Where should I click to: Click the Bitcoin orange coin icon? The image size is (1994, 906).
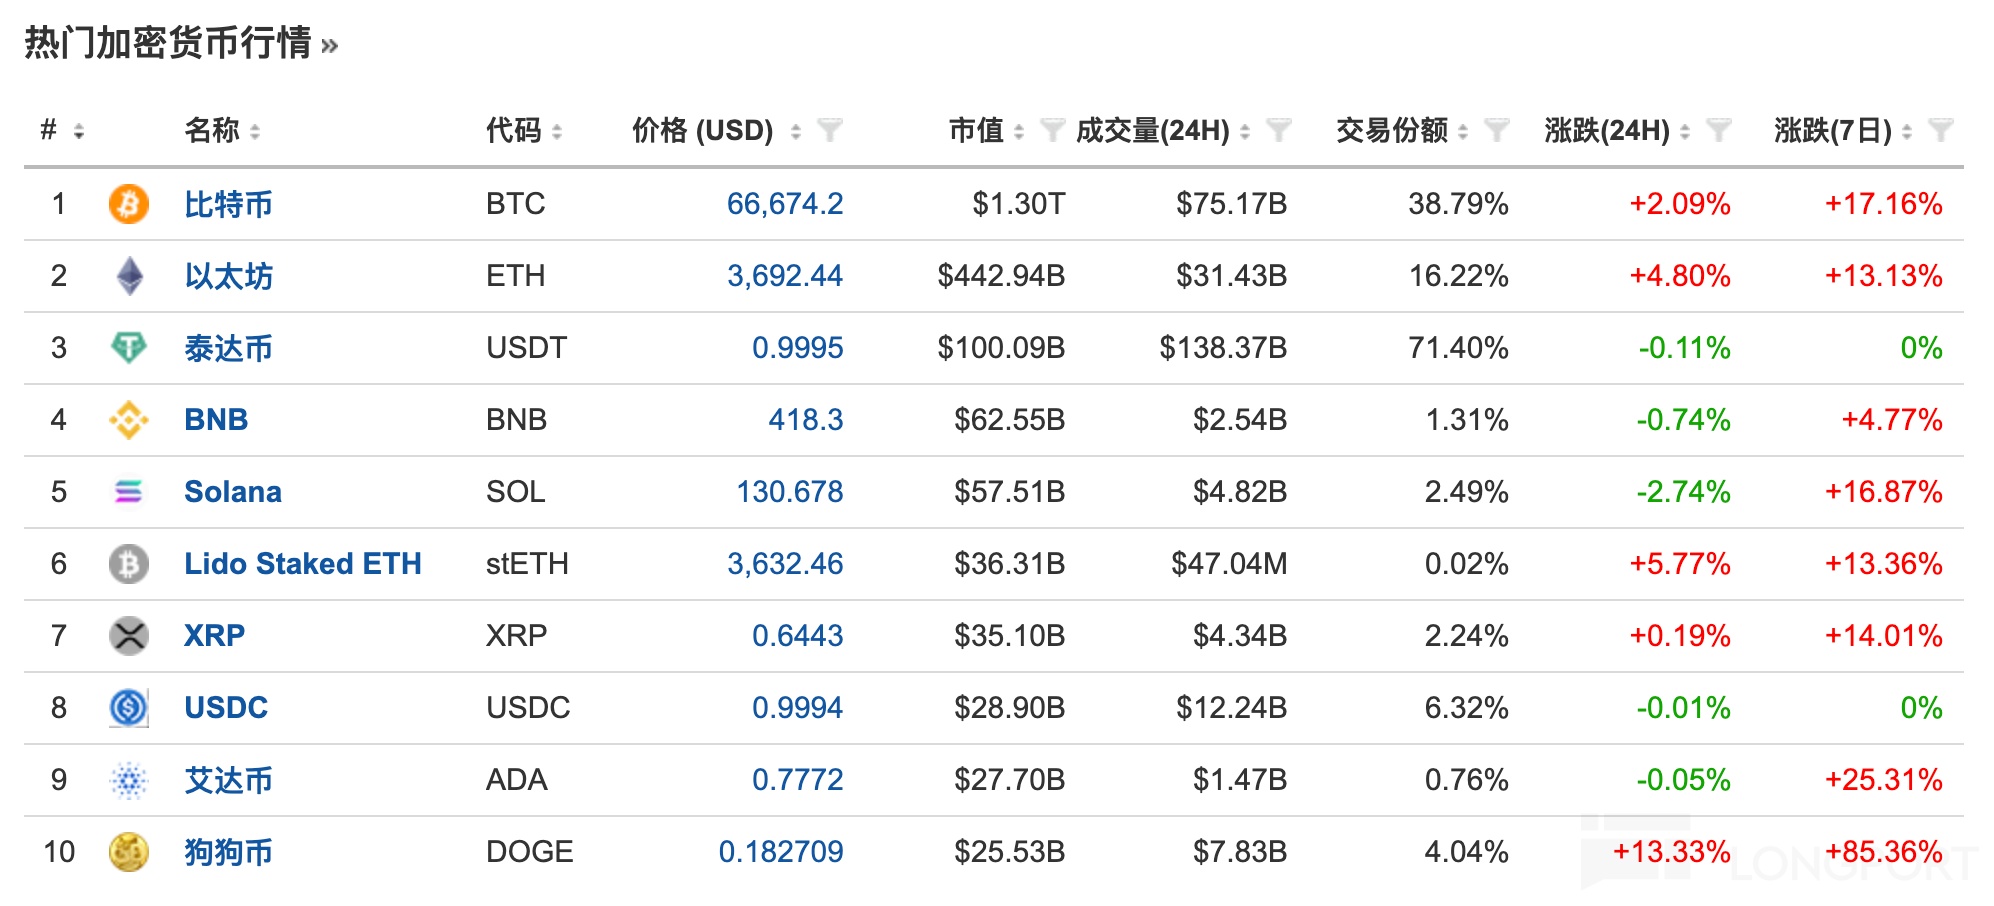point(128,204)
